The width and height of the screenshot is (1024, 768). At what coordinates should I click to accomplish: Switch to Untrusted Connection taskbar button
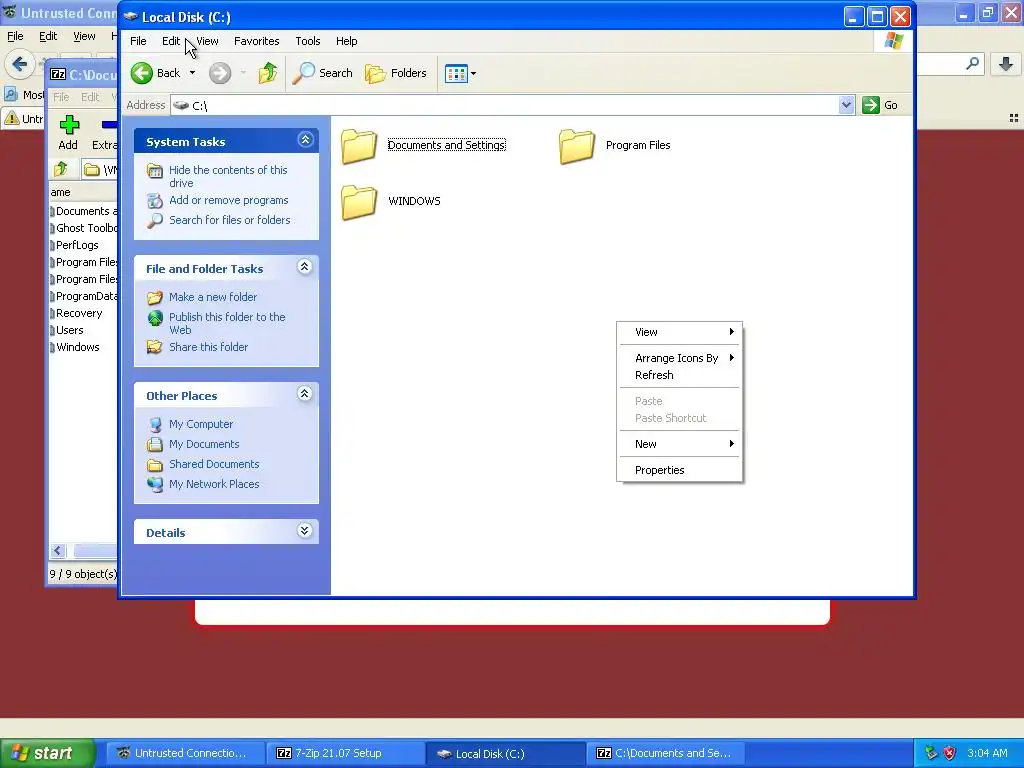(185, 754)
